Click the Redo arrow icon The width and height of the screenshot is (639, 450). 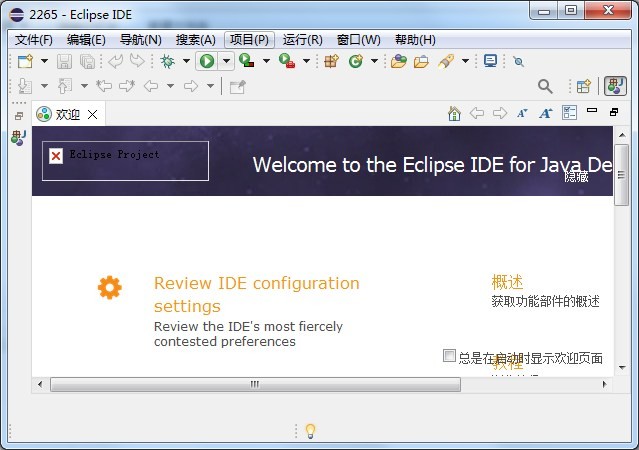click(x=137, y=62)
